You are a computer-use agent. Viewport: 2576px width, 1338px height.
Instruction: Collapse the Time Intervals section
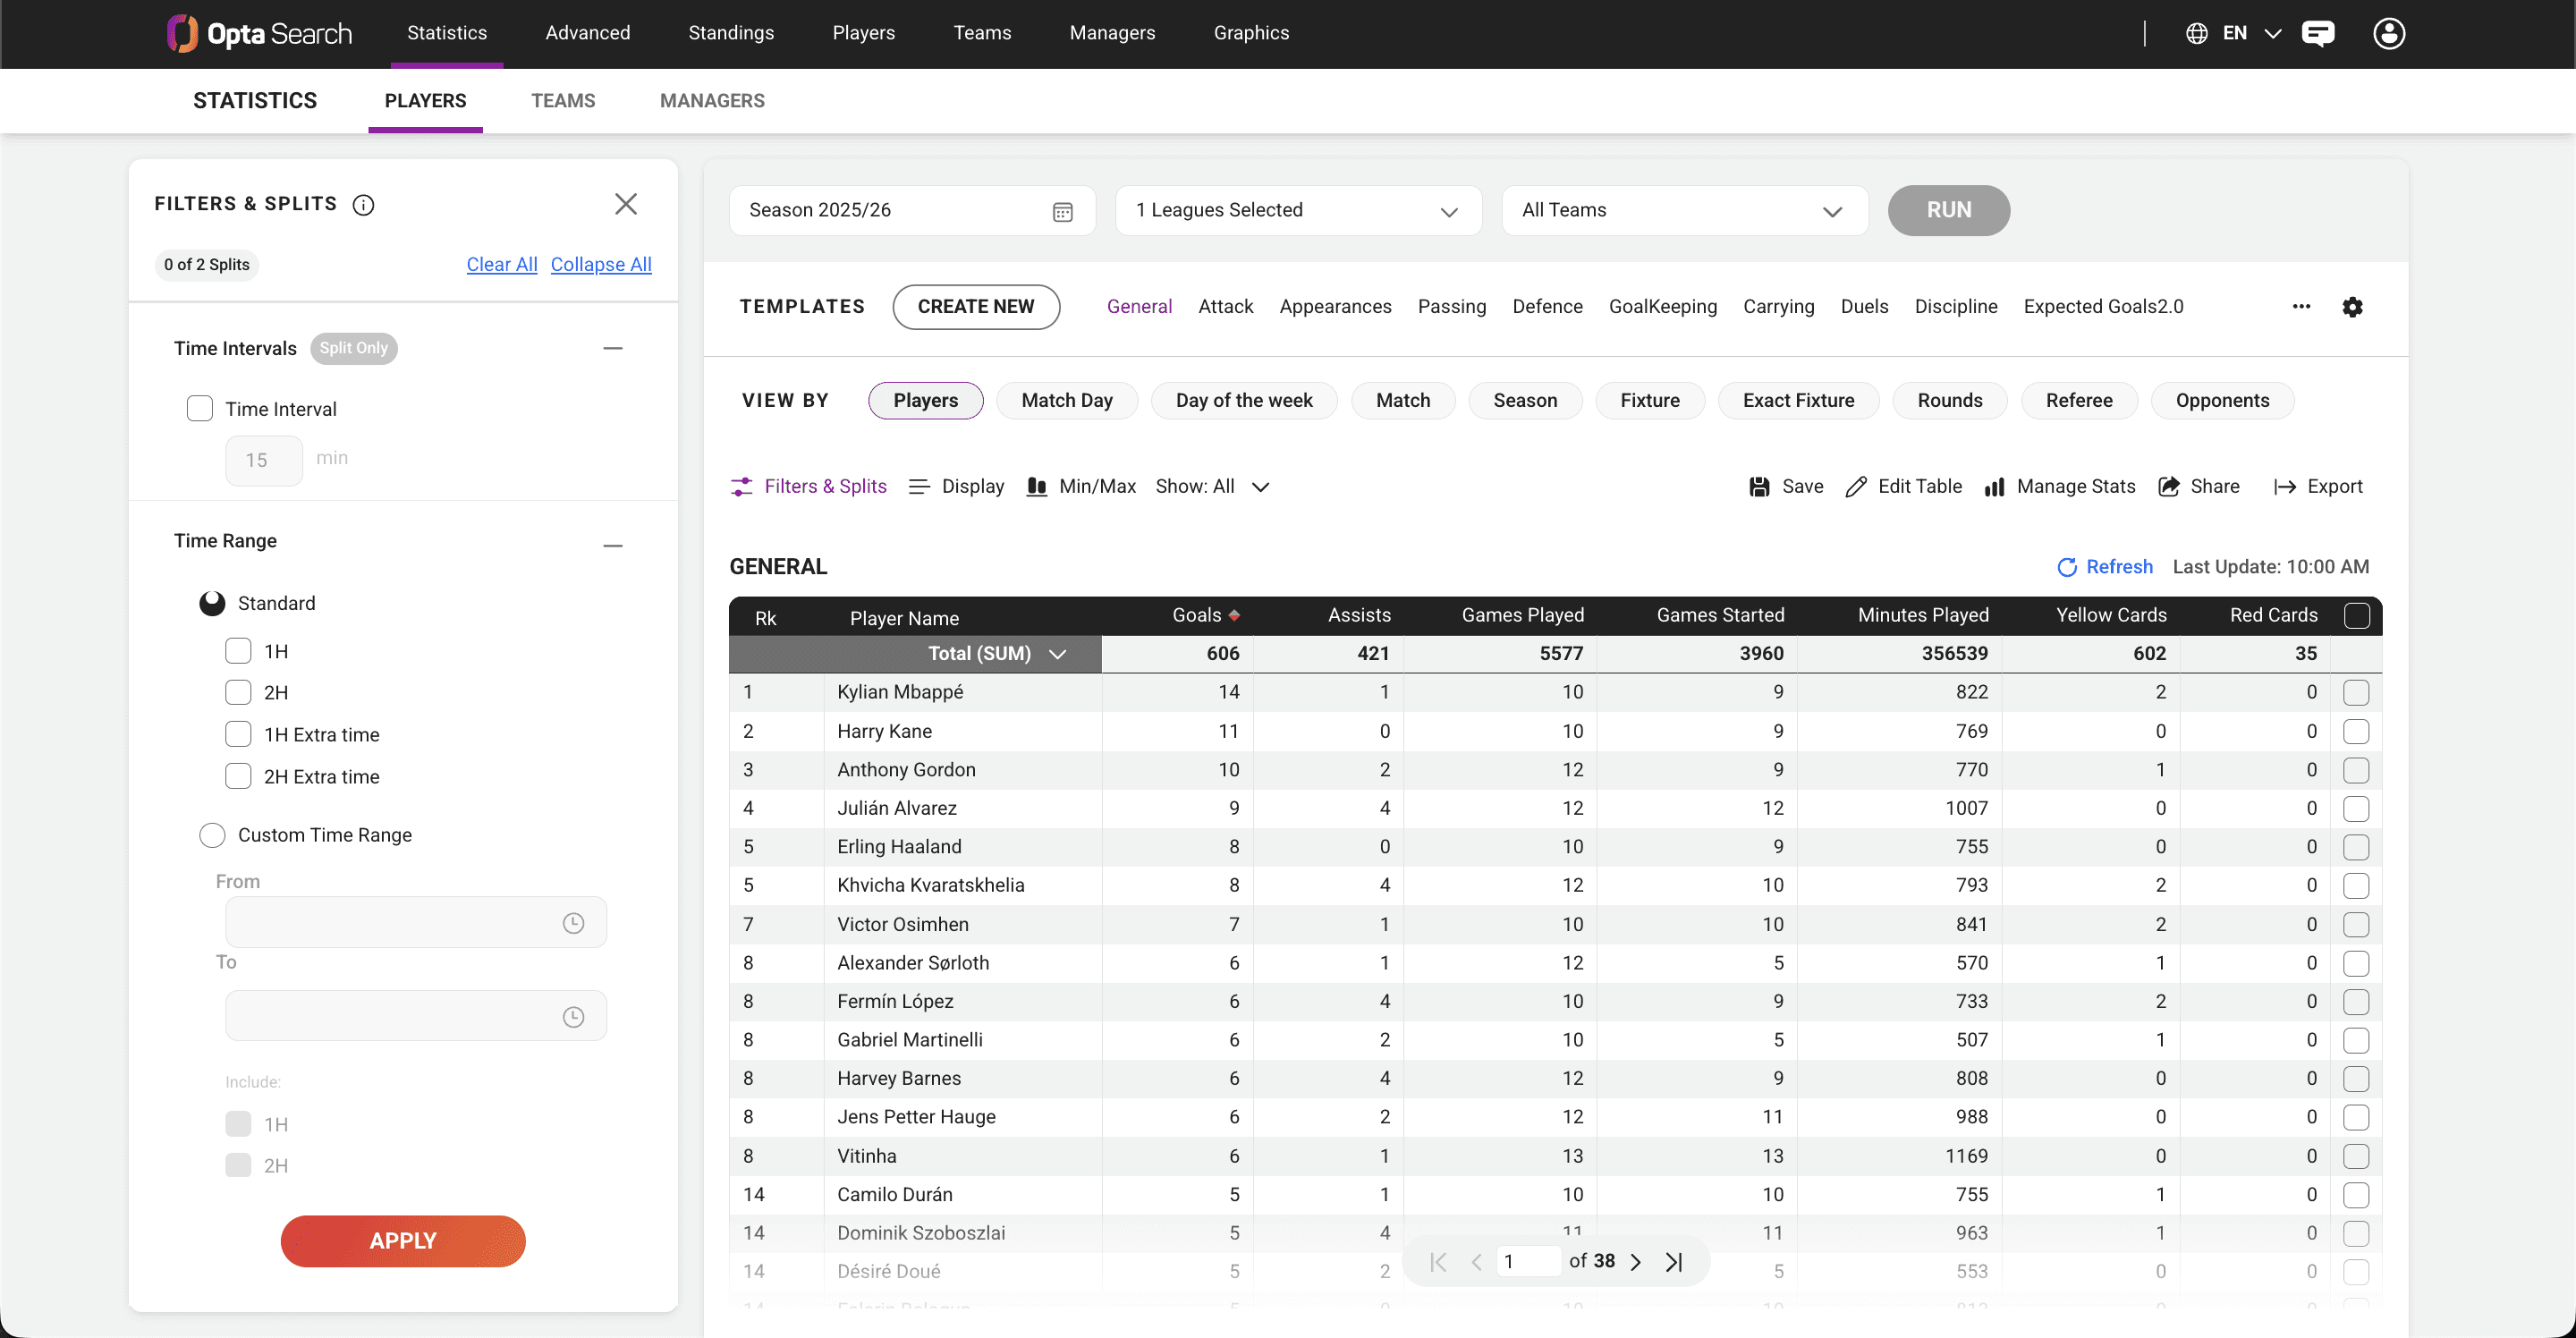(x=613, y=348)
